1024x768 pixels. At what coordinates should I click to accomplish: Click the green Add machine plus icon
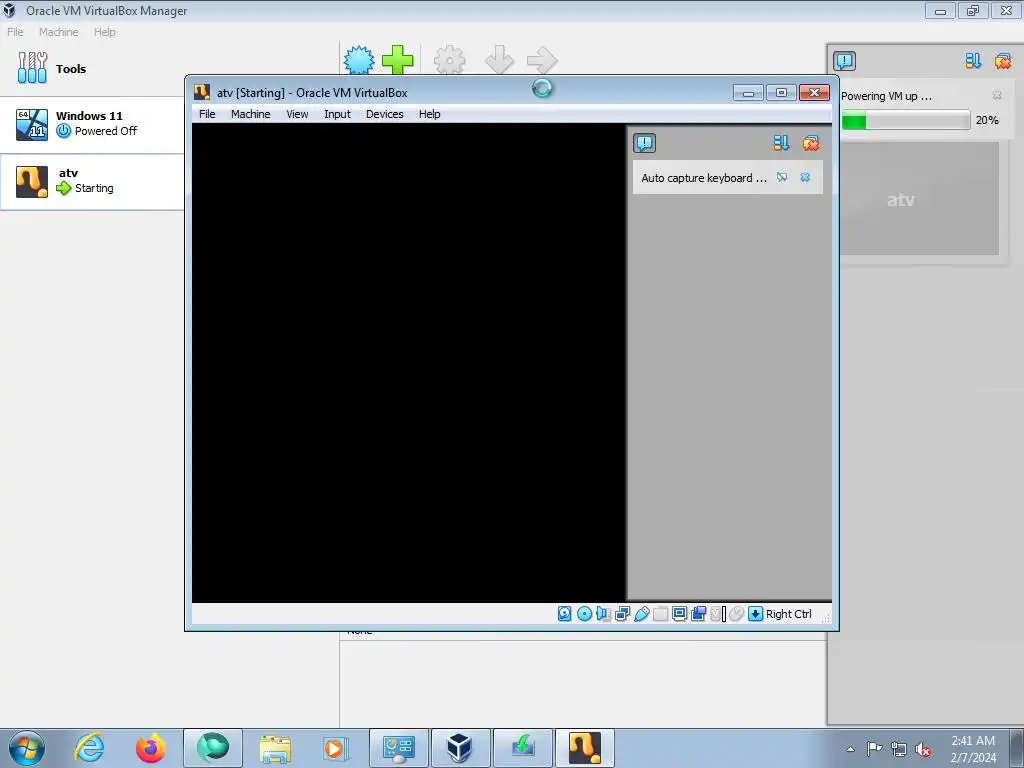click(398, 61)
